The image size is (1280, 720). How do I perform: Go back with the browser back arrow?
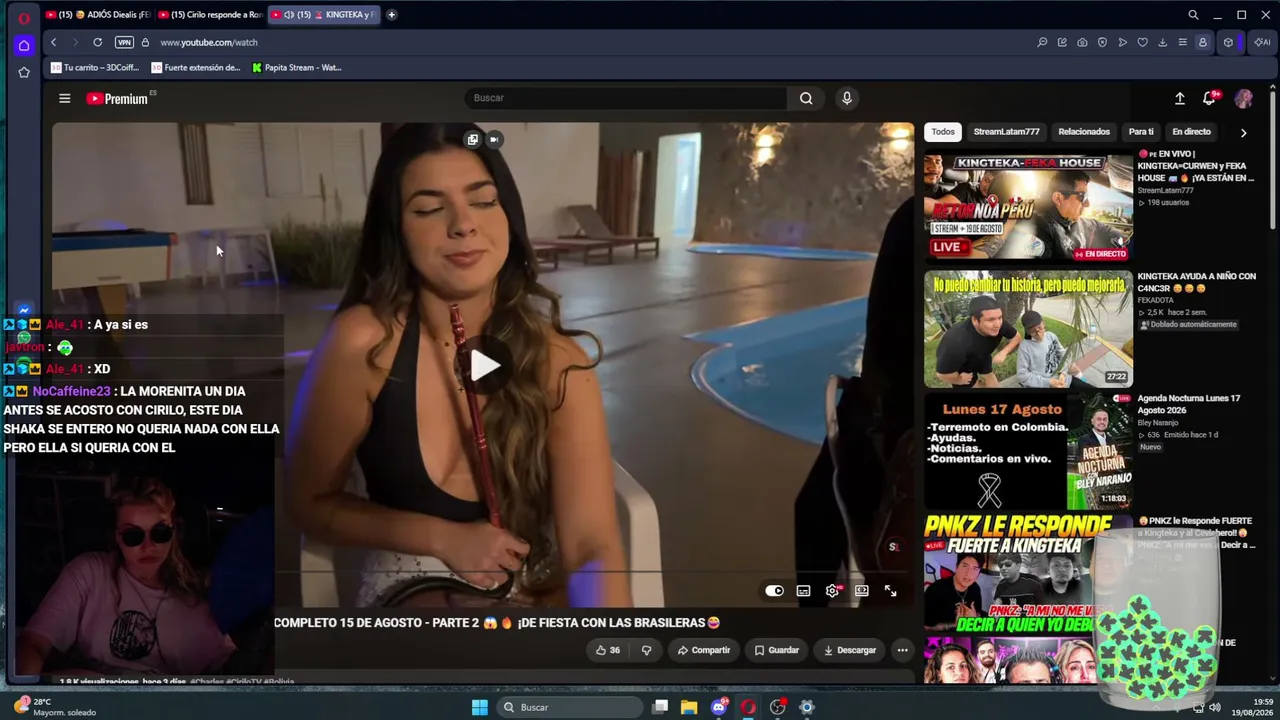(53, 42)
